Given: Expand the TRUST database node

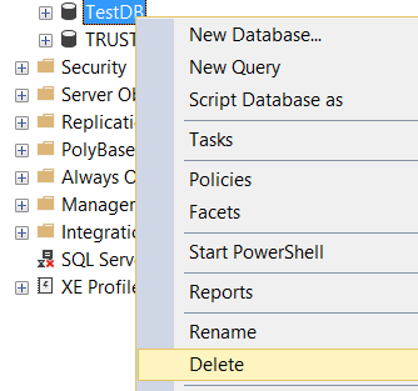Looking at the screenshot, I should [x=46, y=41].
